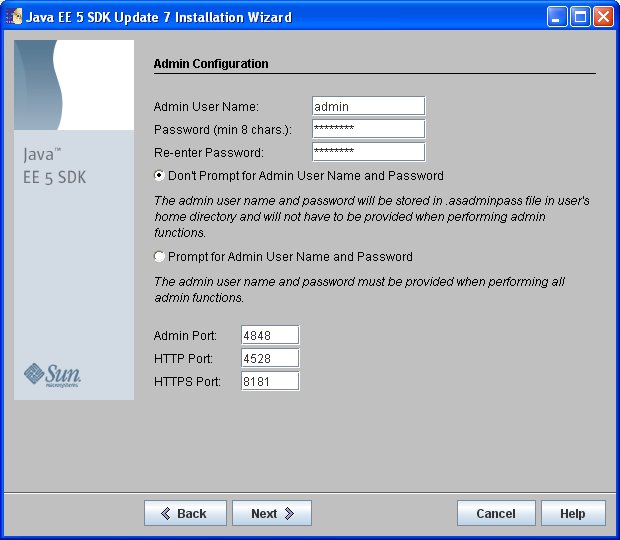Select Prompt for Admin User Name radio button
The image size is (620, 540).
point(159,257)
